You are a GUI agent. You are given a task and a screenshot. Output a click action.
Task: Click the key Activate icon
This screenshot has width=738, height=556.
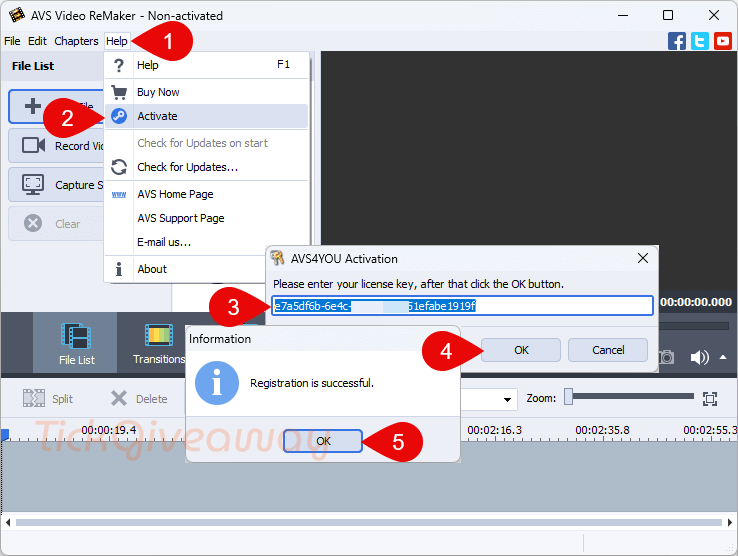pos(119,116)
